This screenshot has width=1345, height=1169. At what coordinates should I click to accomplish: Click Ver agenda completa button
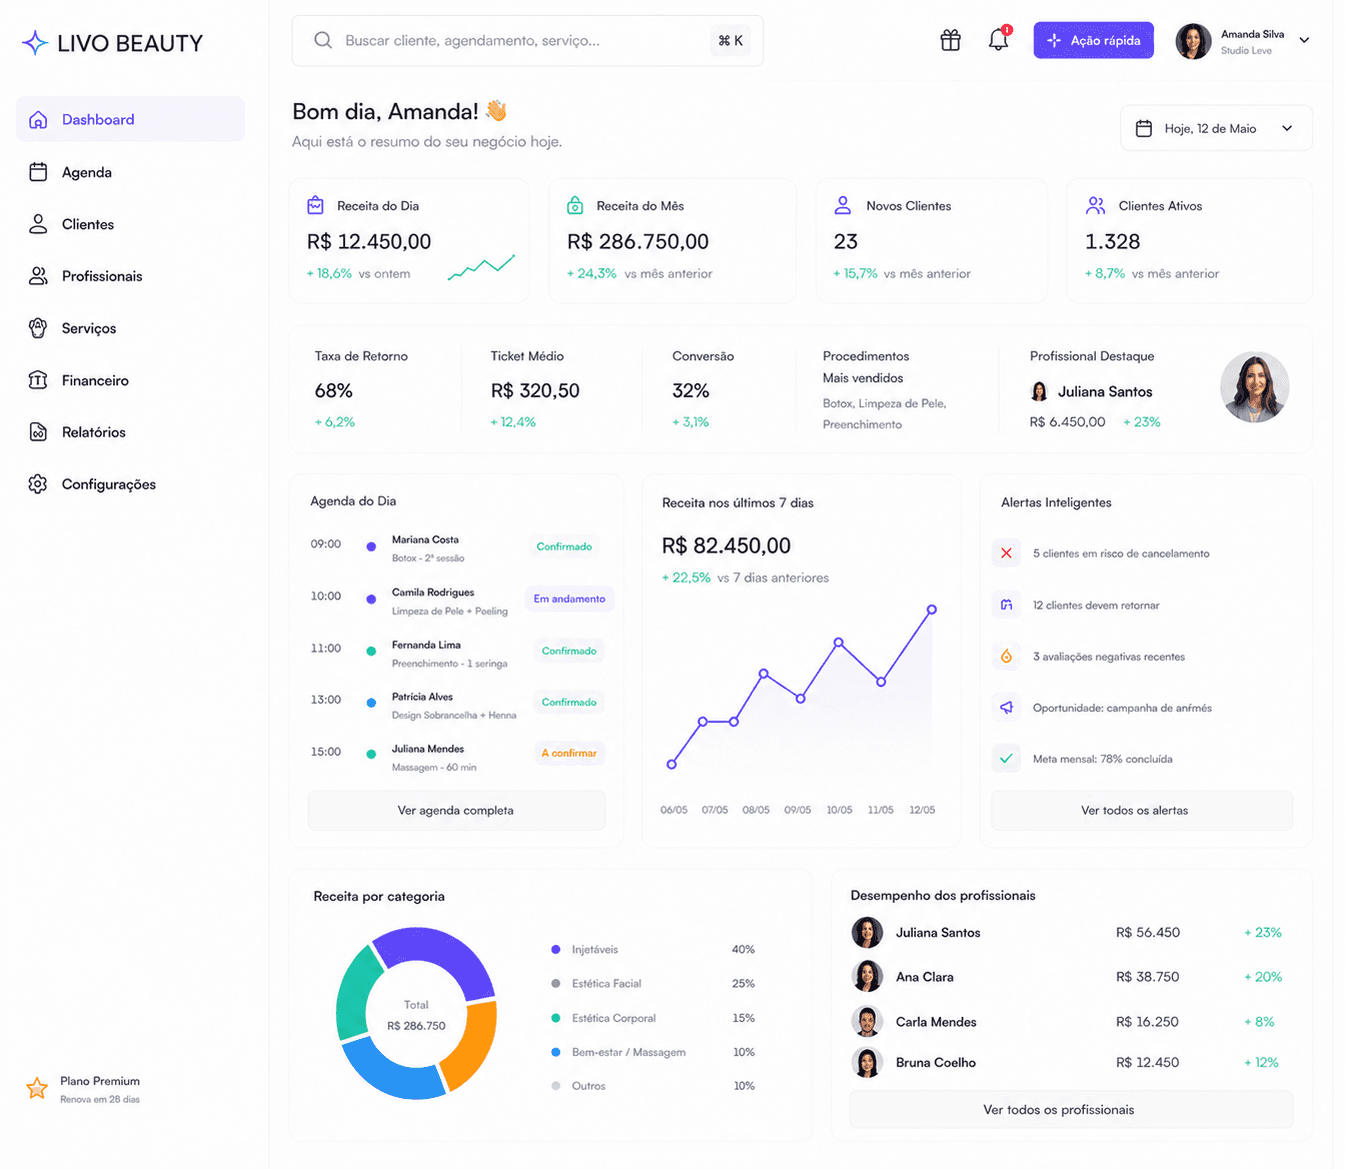(x=456, y=810)
